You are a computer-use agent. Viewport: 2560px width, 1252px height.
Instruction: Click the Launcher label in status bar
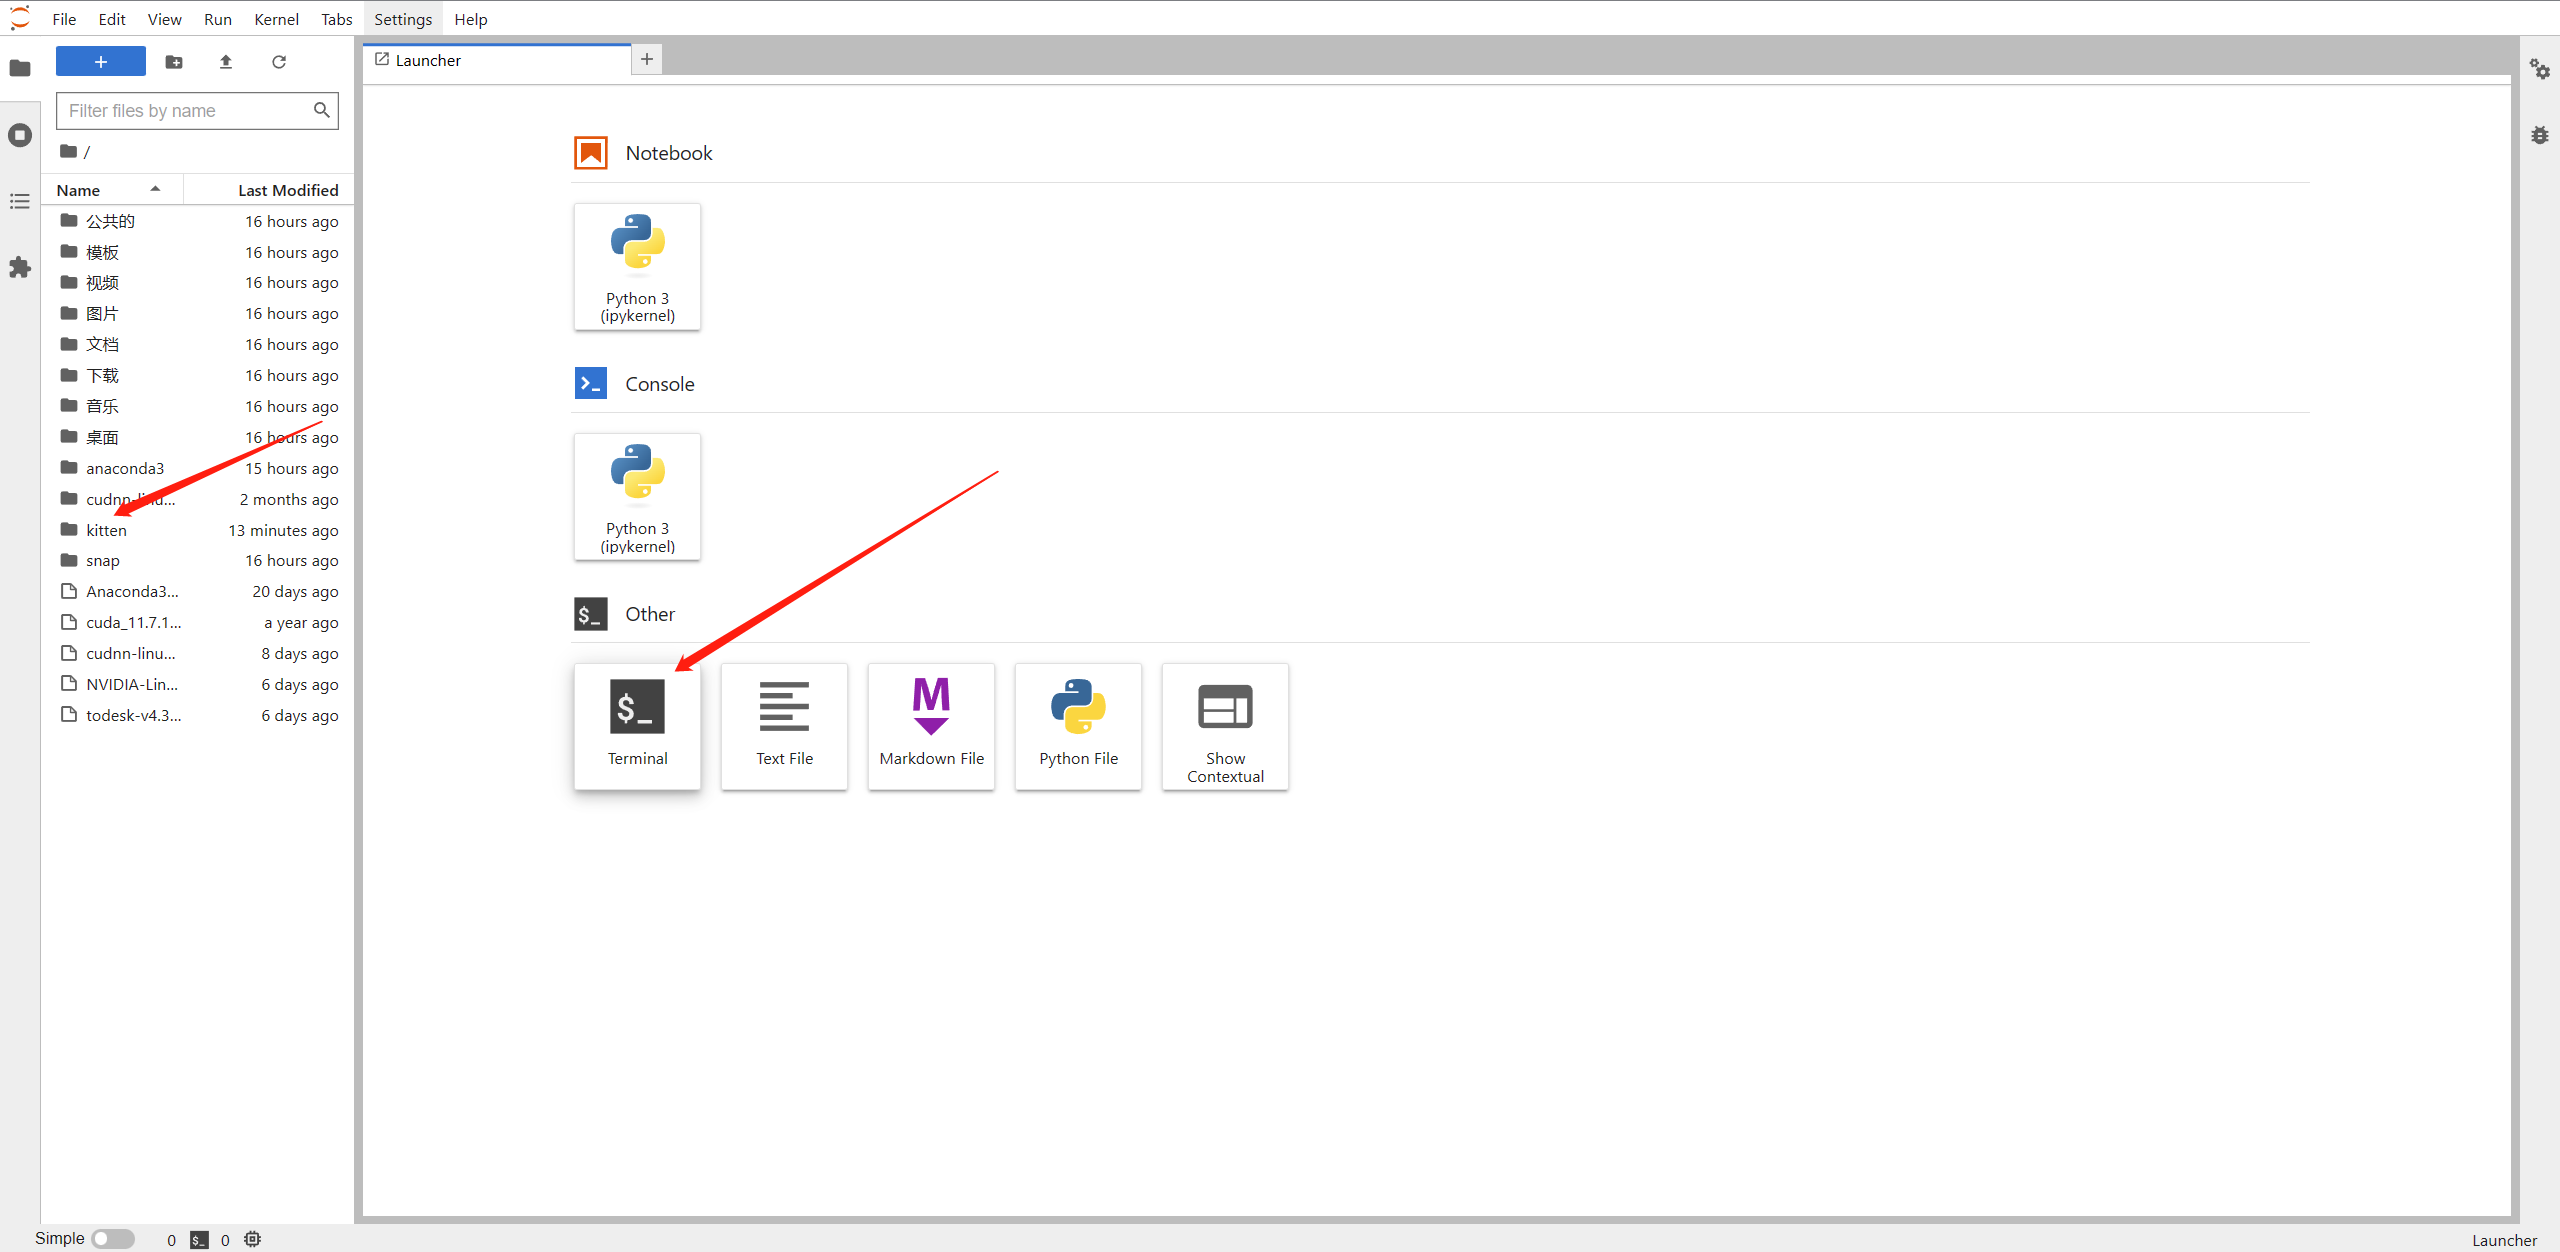[2504, 1240]
